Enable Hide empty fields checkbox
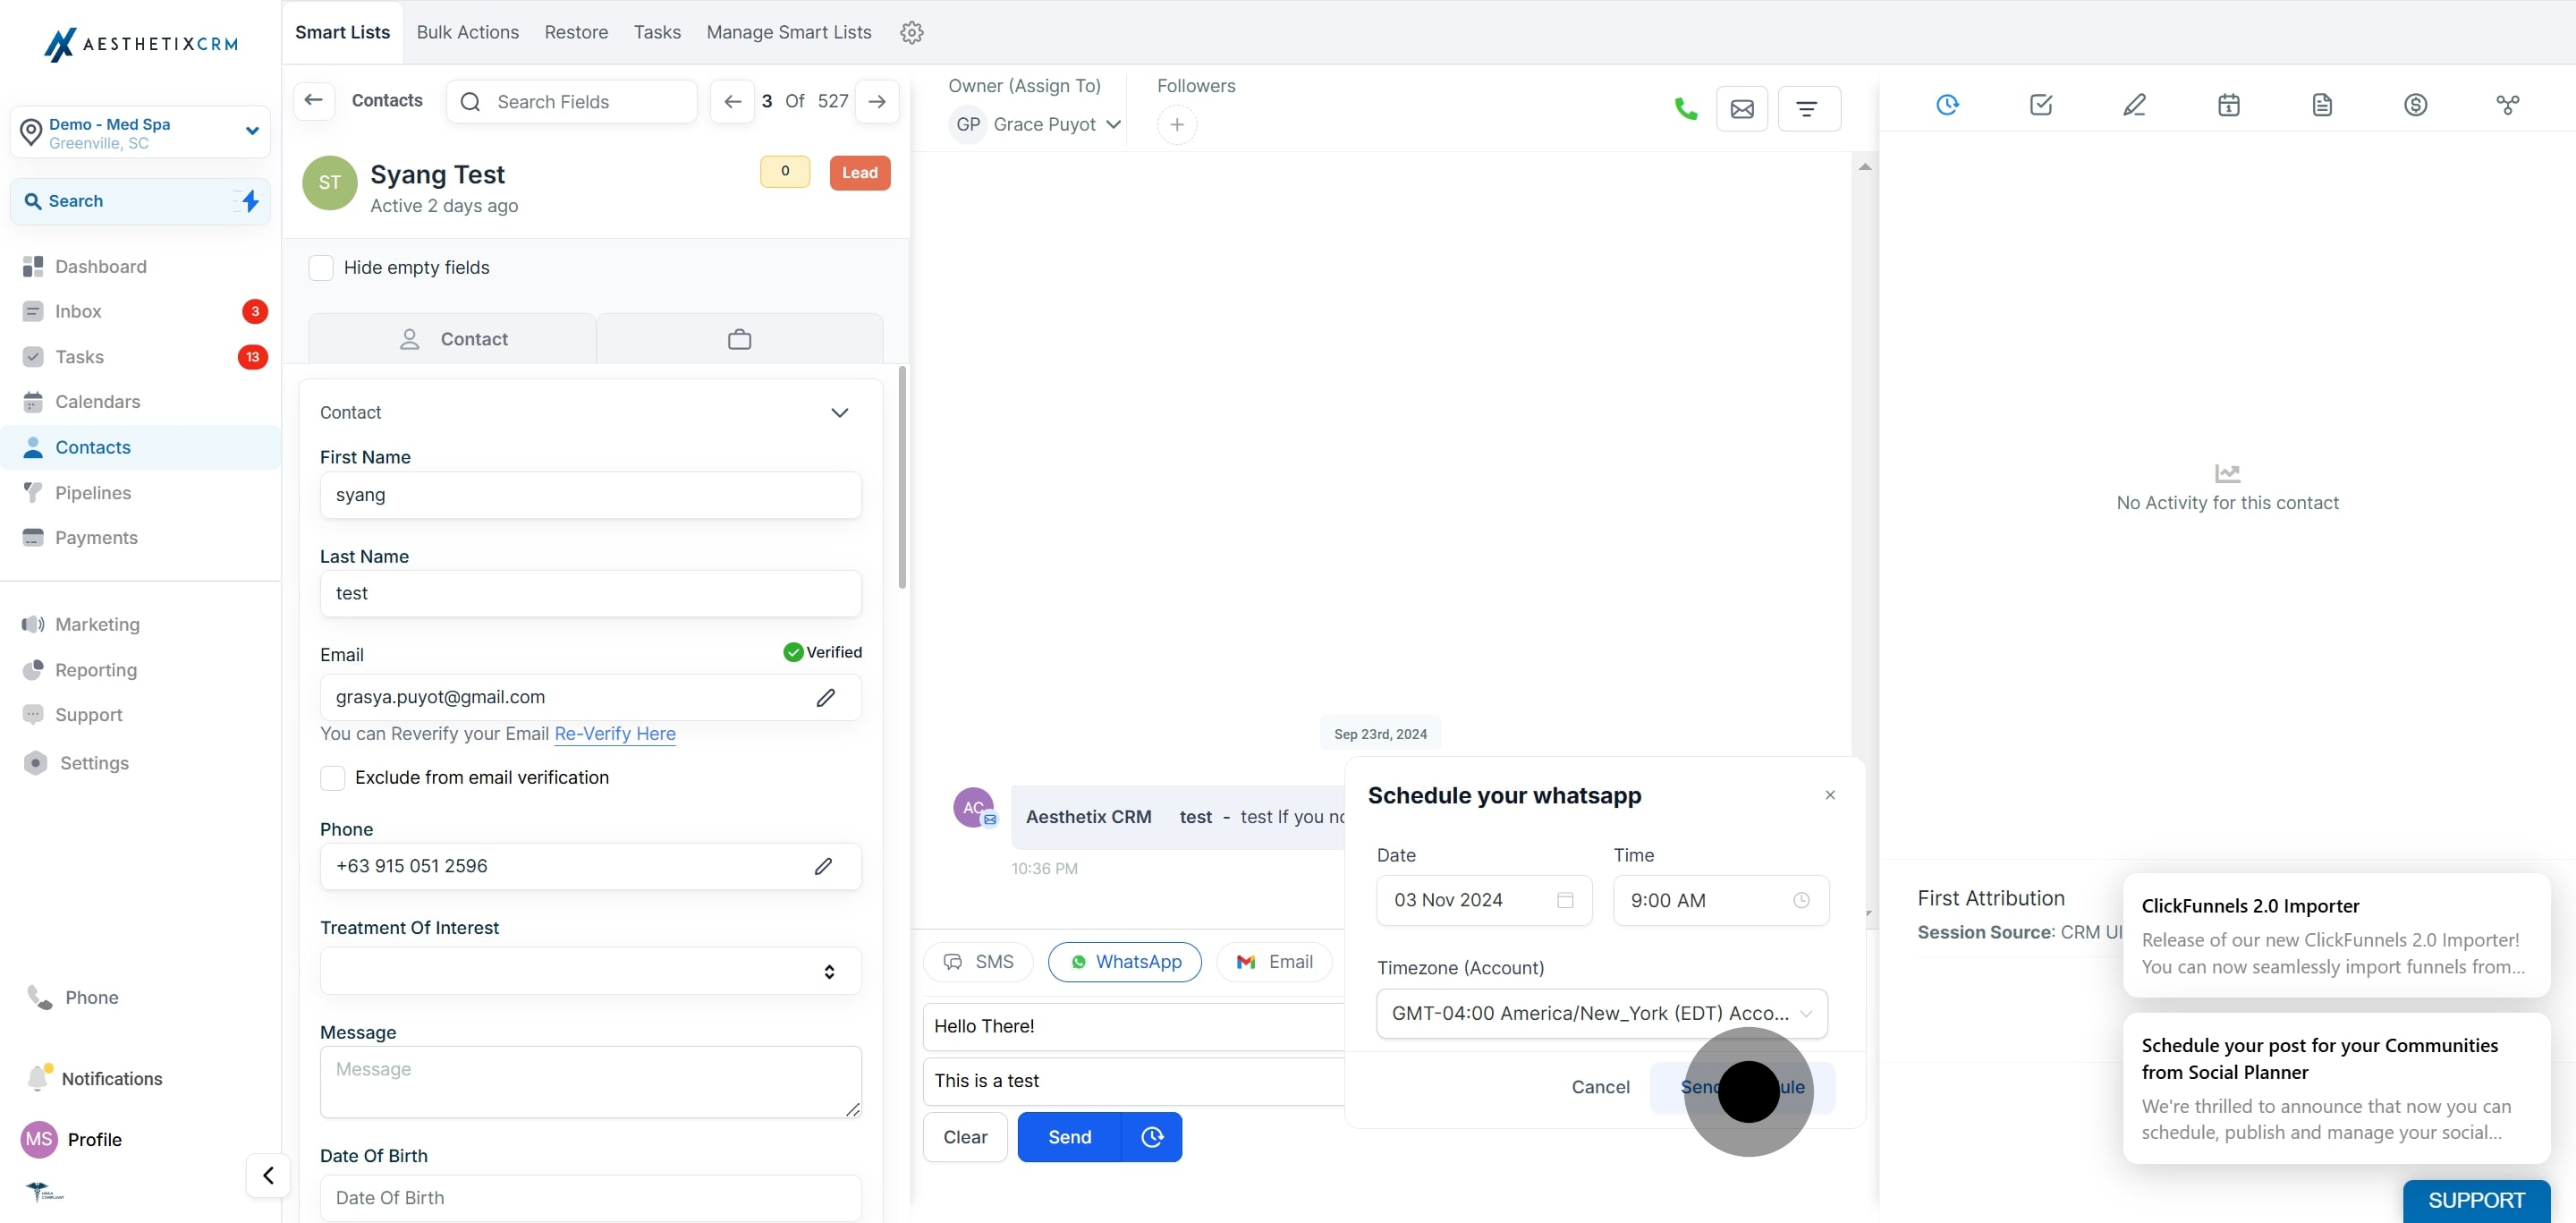This screenshot has width=2576, height=1223. coord(321,268)
